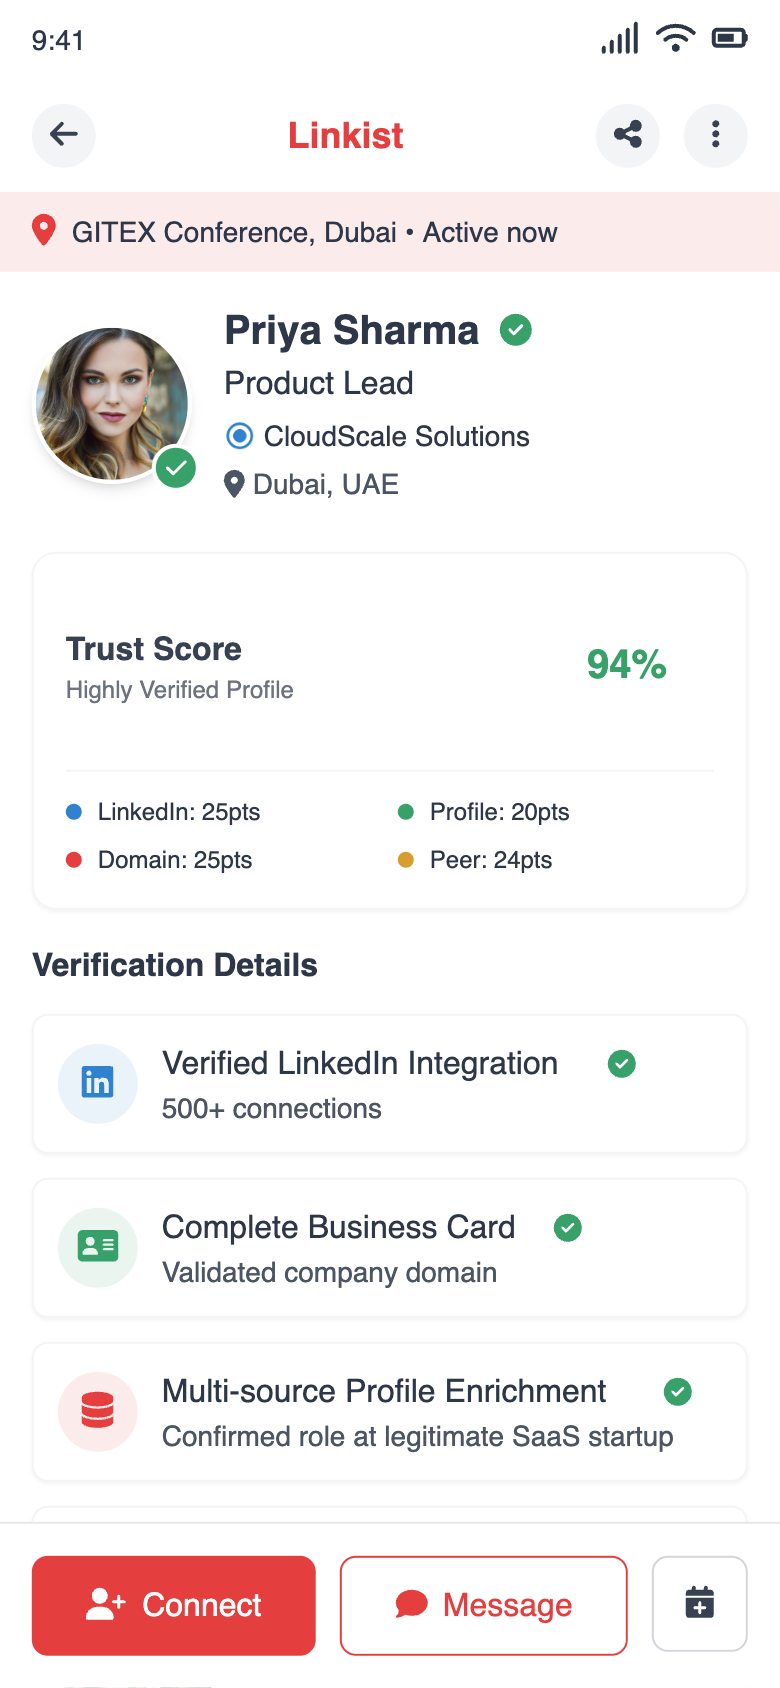Click the LinkedIn icon in verification details
Image resolution: width=780 pixels, height=1688 pixels.
click(97, 1083)
